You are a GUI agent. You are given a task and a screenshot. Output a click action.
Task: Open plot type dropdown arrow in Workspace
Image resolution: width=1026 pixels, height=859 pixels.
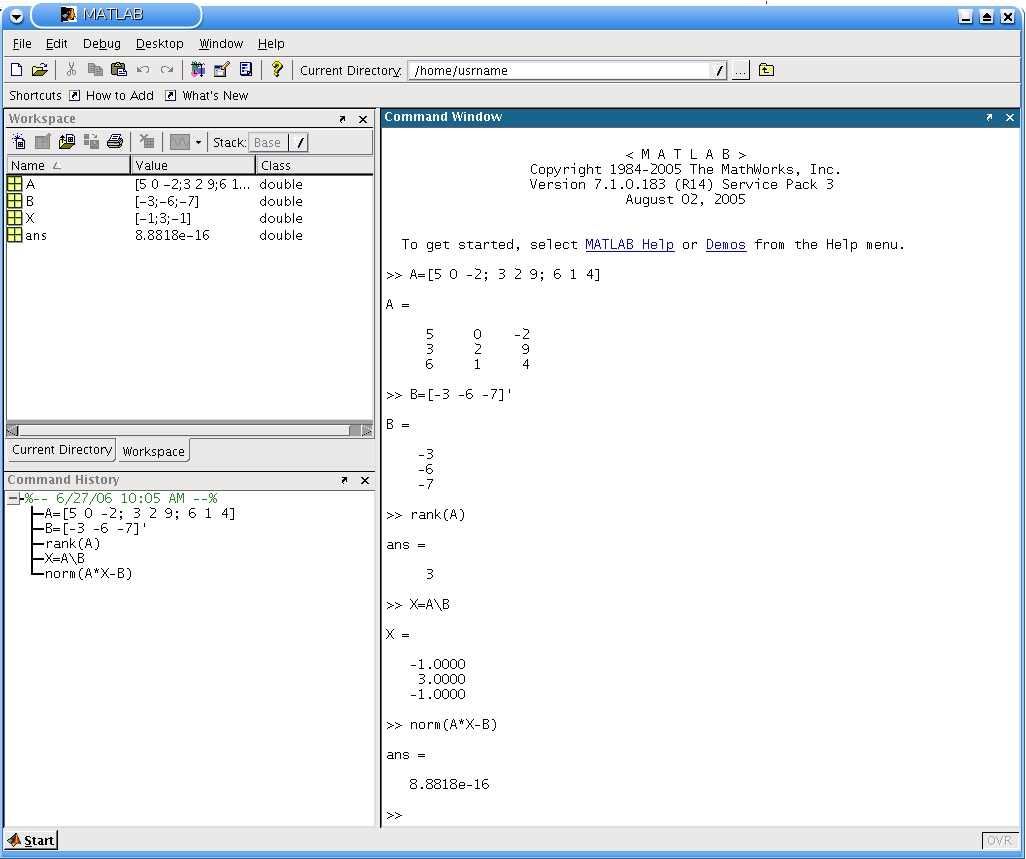(198, 142)
